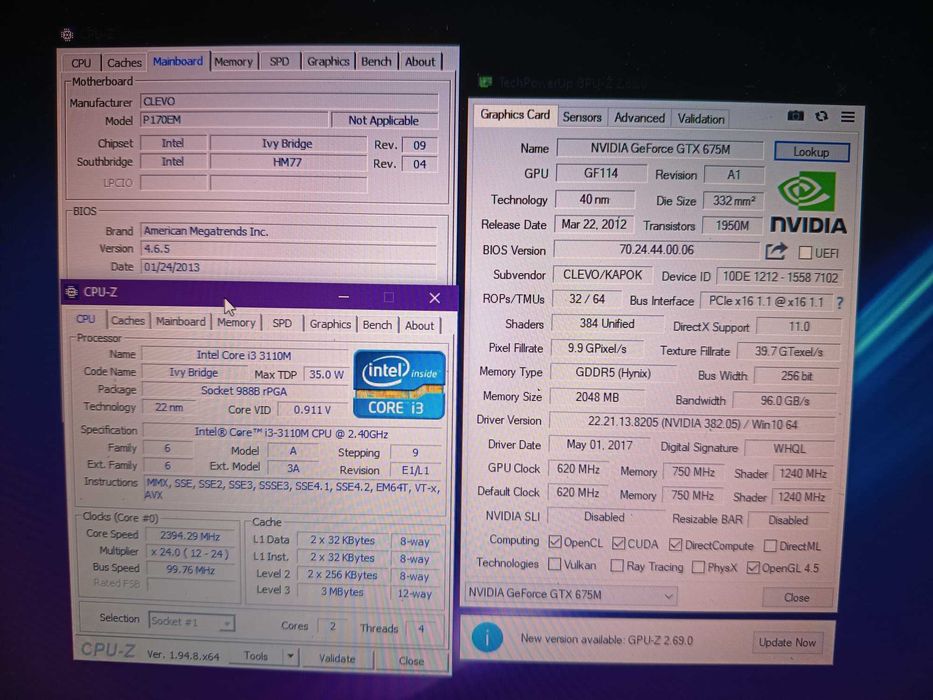Toggle the DirectML checkbox
This screenshot has width=933, height=700.
[x=770, y=546]
